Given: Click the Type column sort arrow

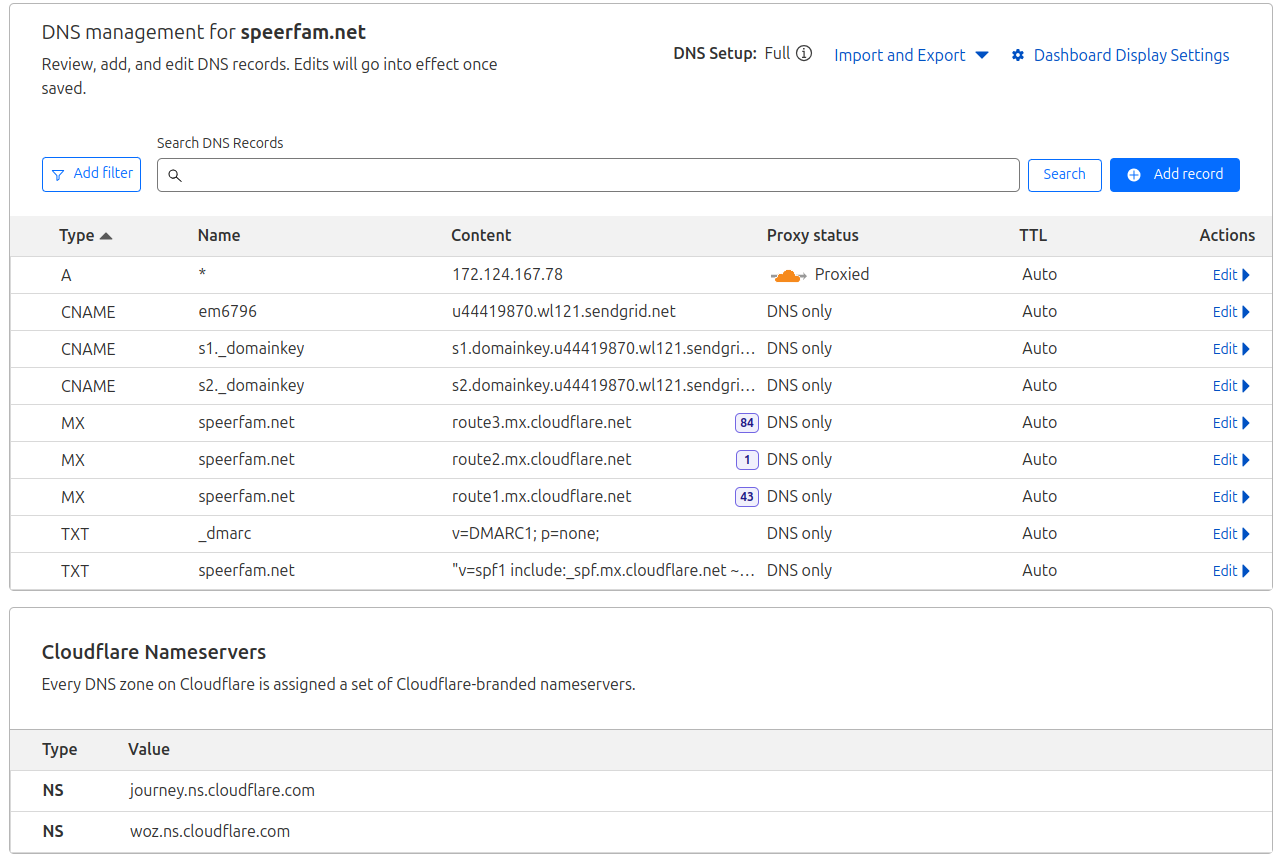Looking at the screenshot, I should 106,237.
